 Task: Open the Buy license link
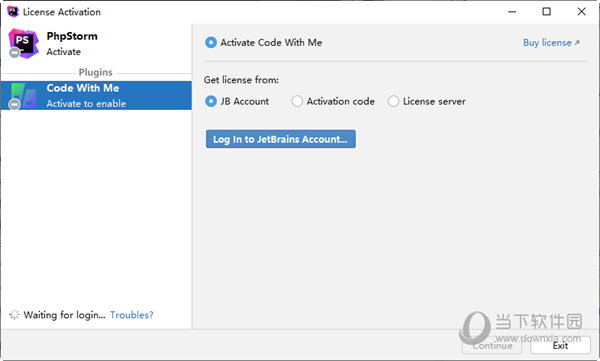551,42
